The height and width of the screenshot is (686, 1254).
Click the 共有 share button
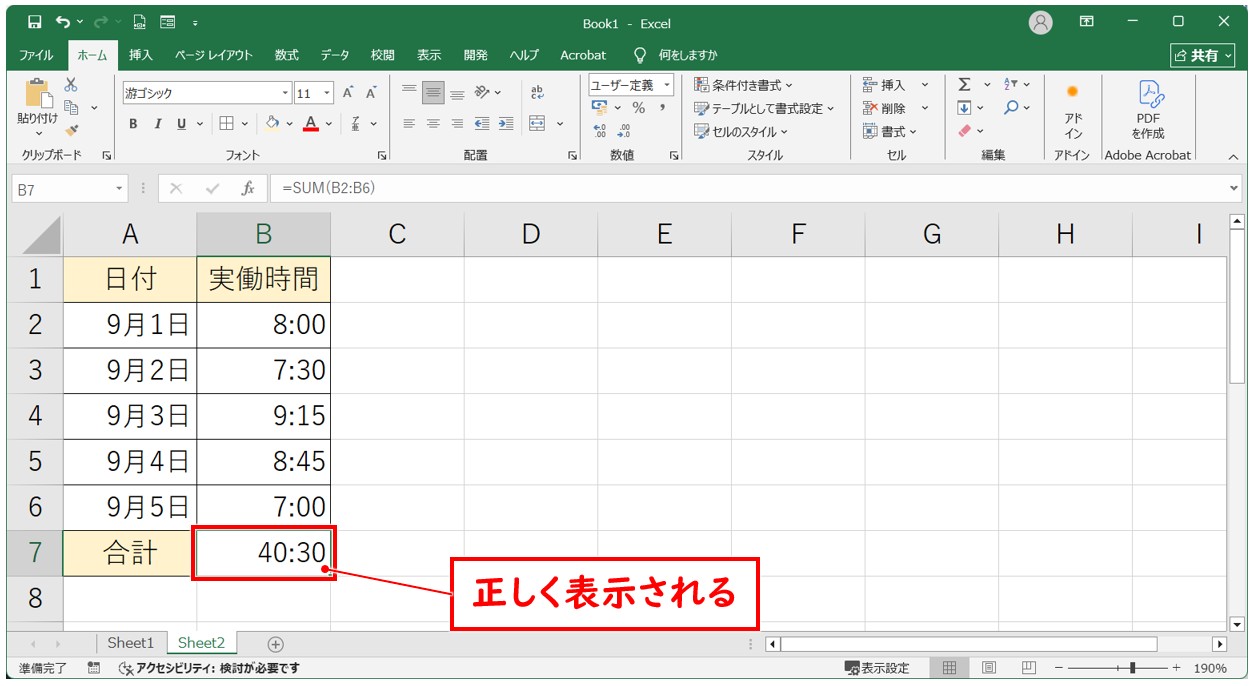pyautogui.click(x=1203, y=55)
